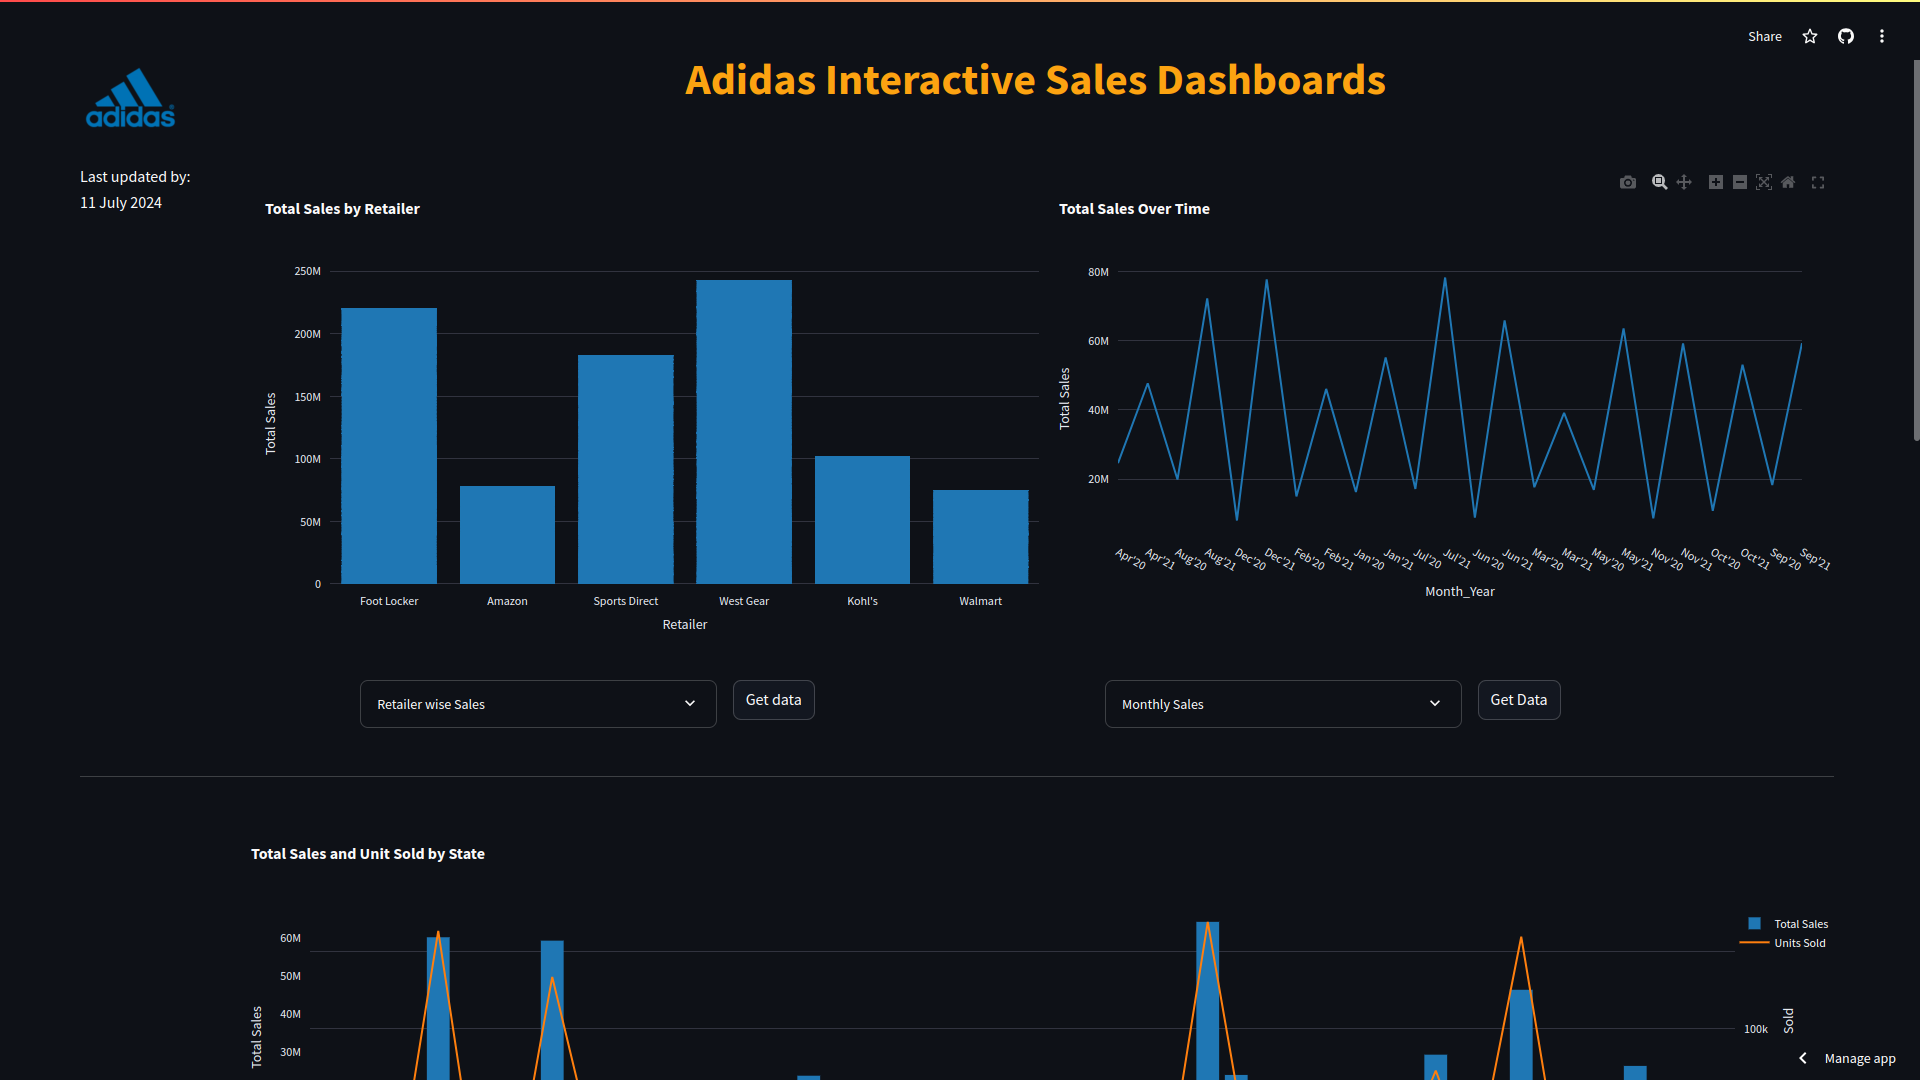1920x1080 pixels.
Task: Download plot as PNG camera icon
Action: (1628, 182)
